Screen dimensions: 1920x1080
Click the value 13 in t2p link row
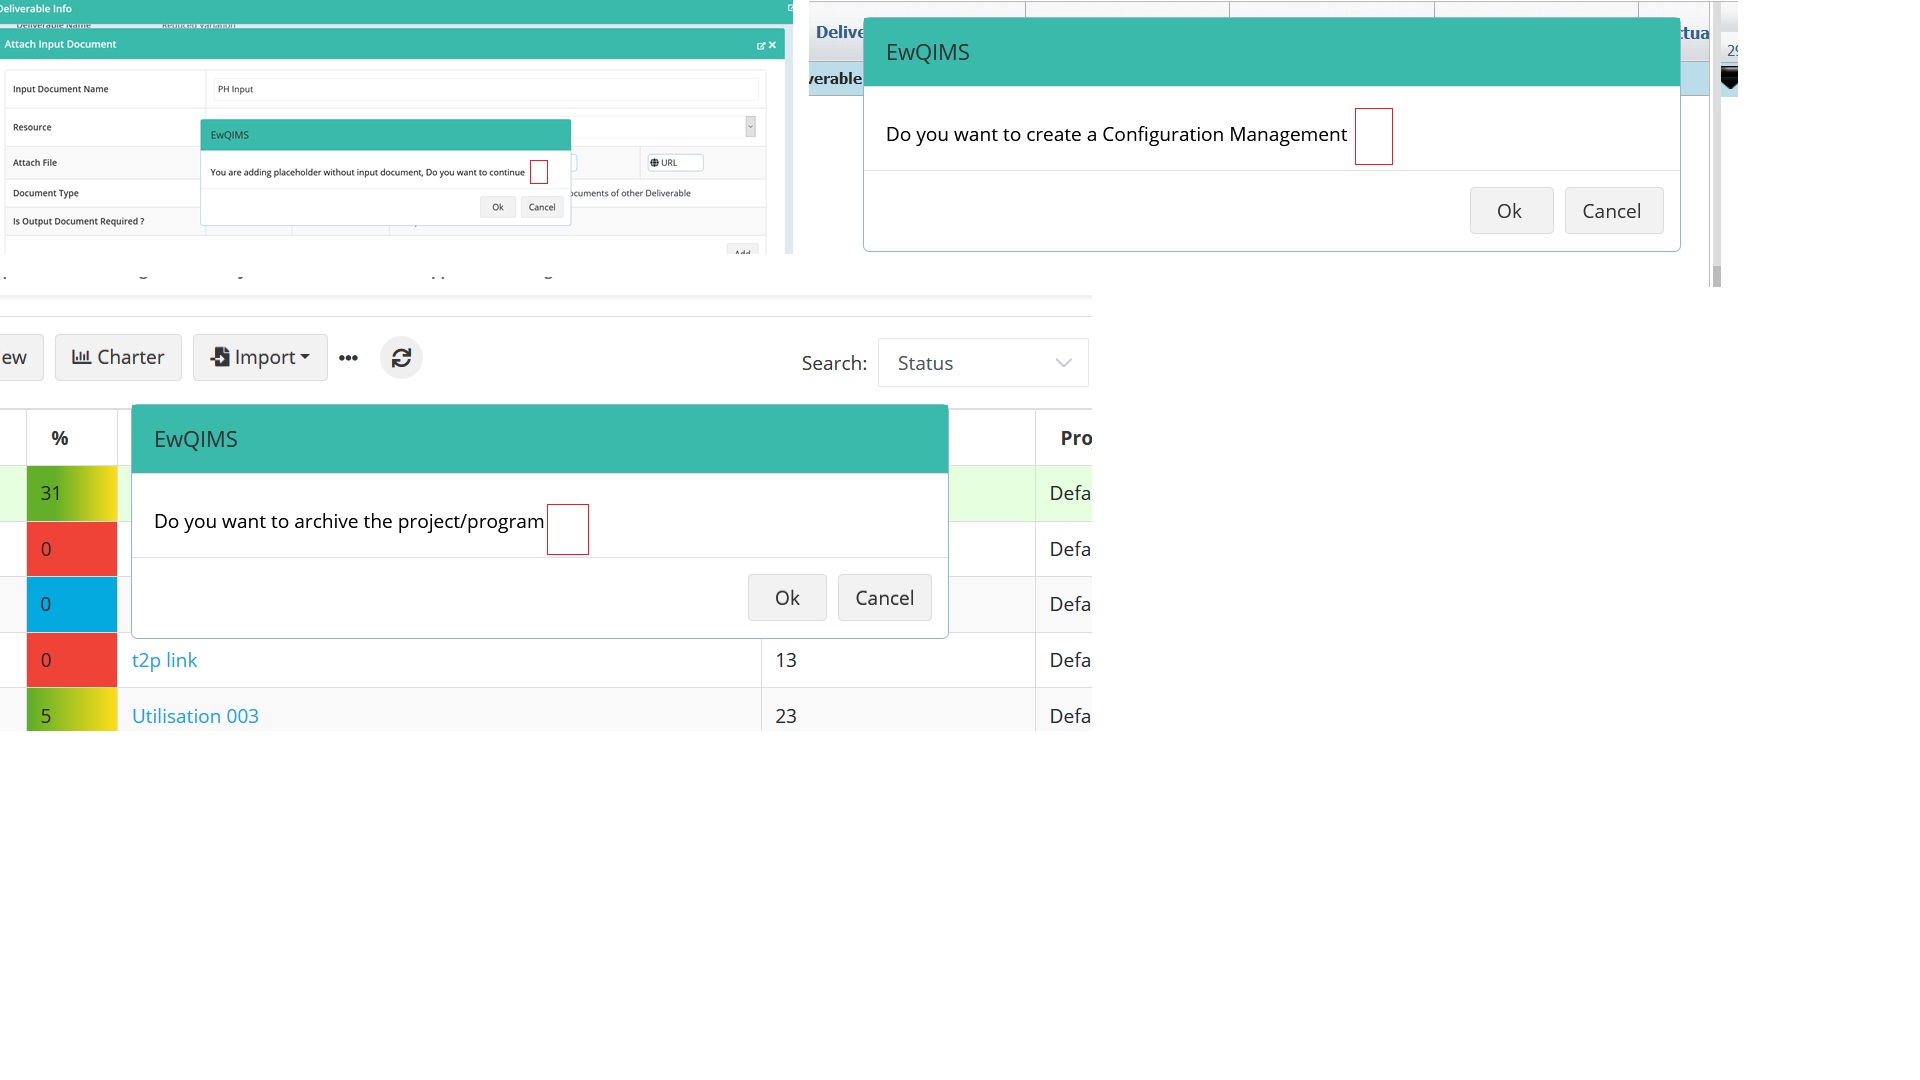[x=786, y=660]
